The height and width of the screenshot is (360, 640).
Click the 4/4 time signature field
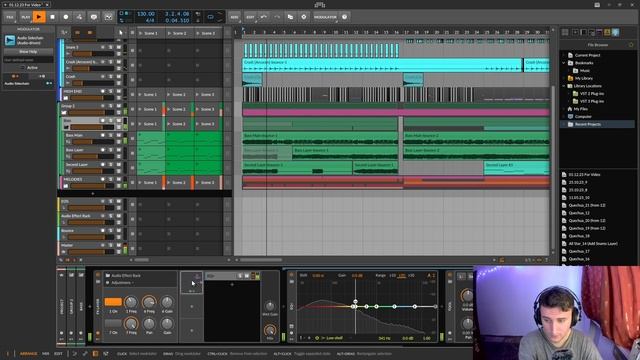pos(150,20)
